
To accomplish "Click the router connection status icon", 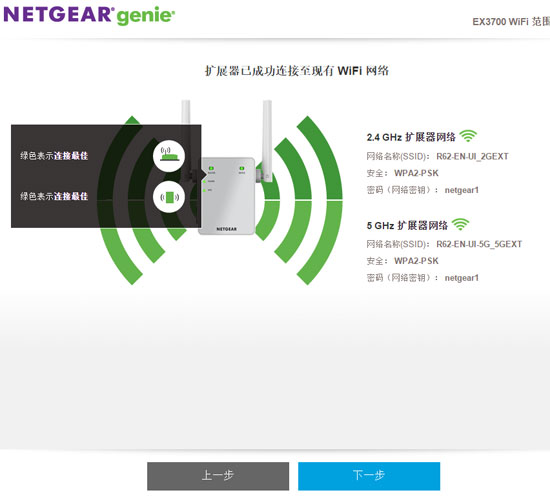I will click(x=169, y=156).
